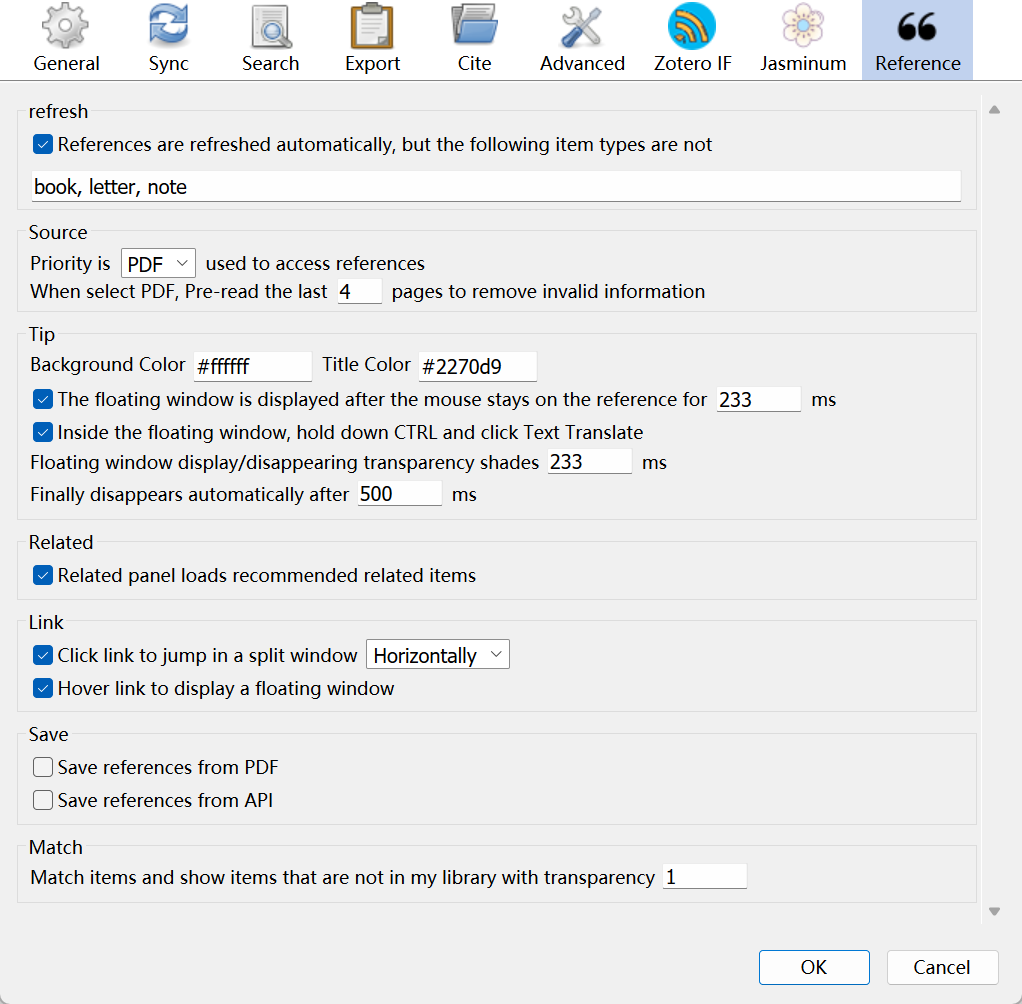Open the General preferences gear icon

(x=65, y=26)
